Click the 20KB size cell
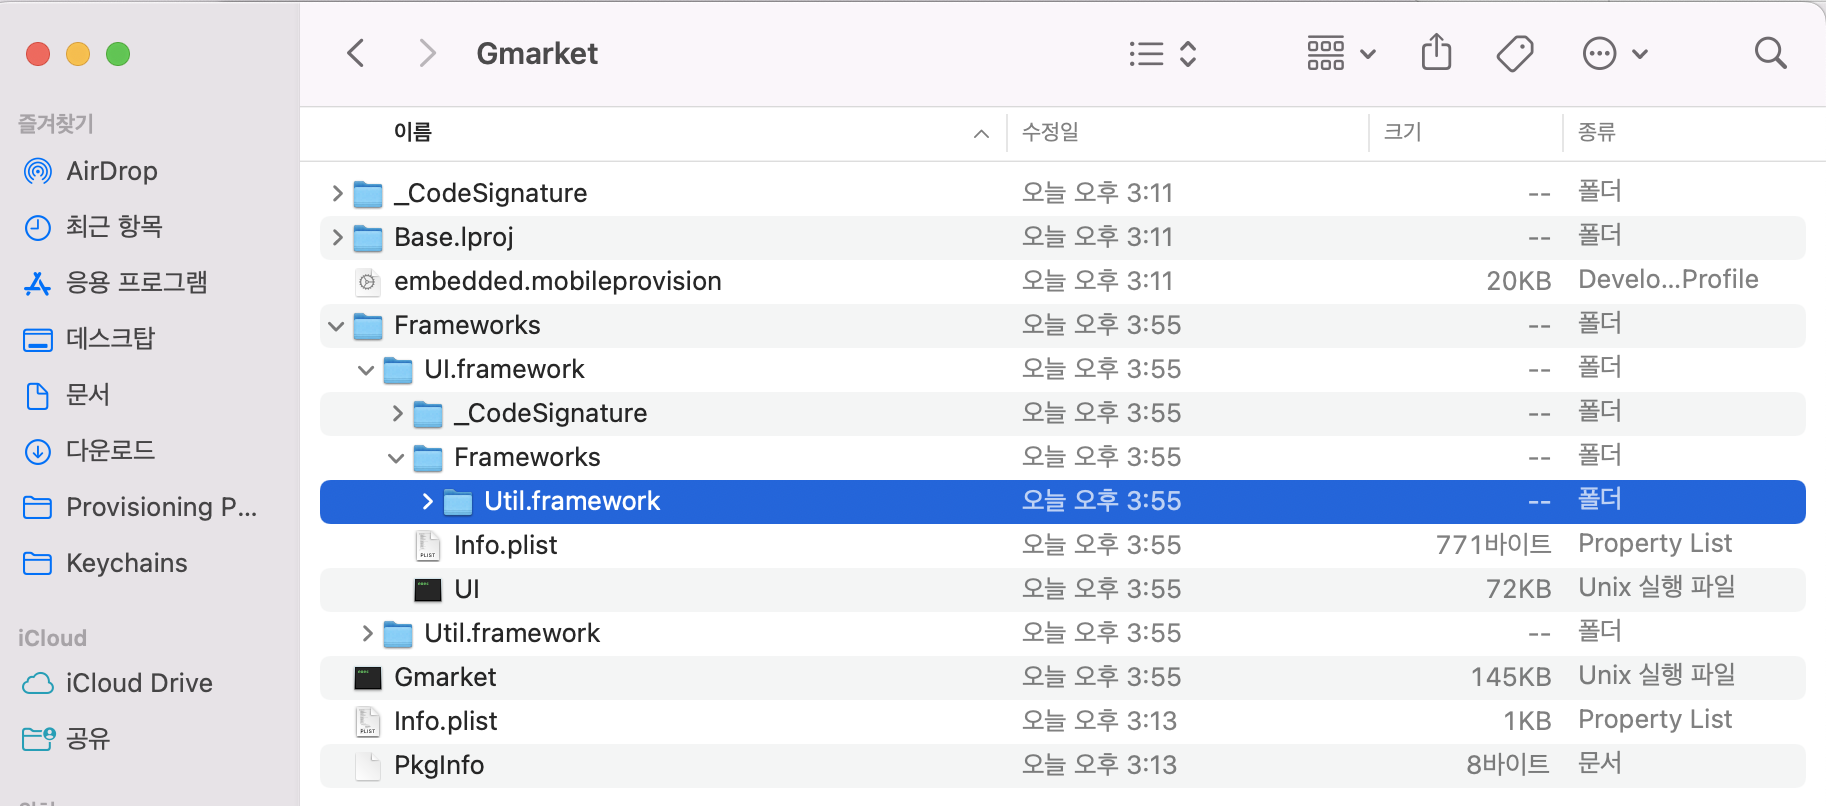Screen dimensions: 1826x806 tap(1518, 281)
